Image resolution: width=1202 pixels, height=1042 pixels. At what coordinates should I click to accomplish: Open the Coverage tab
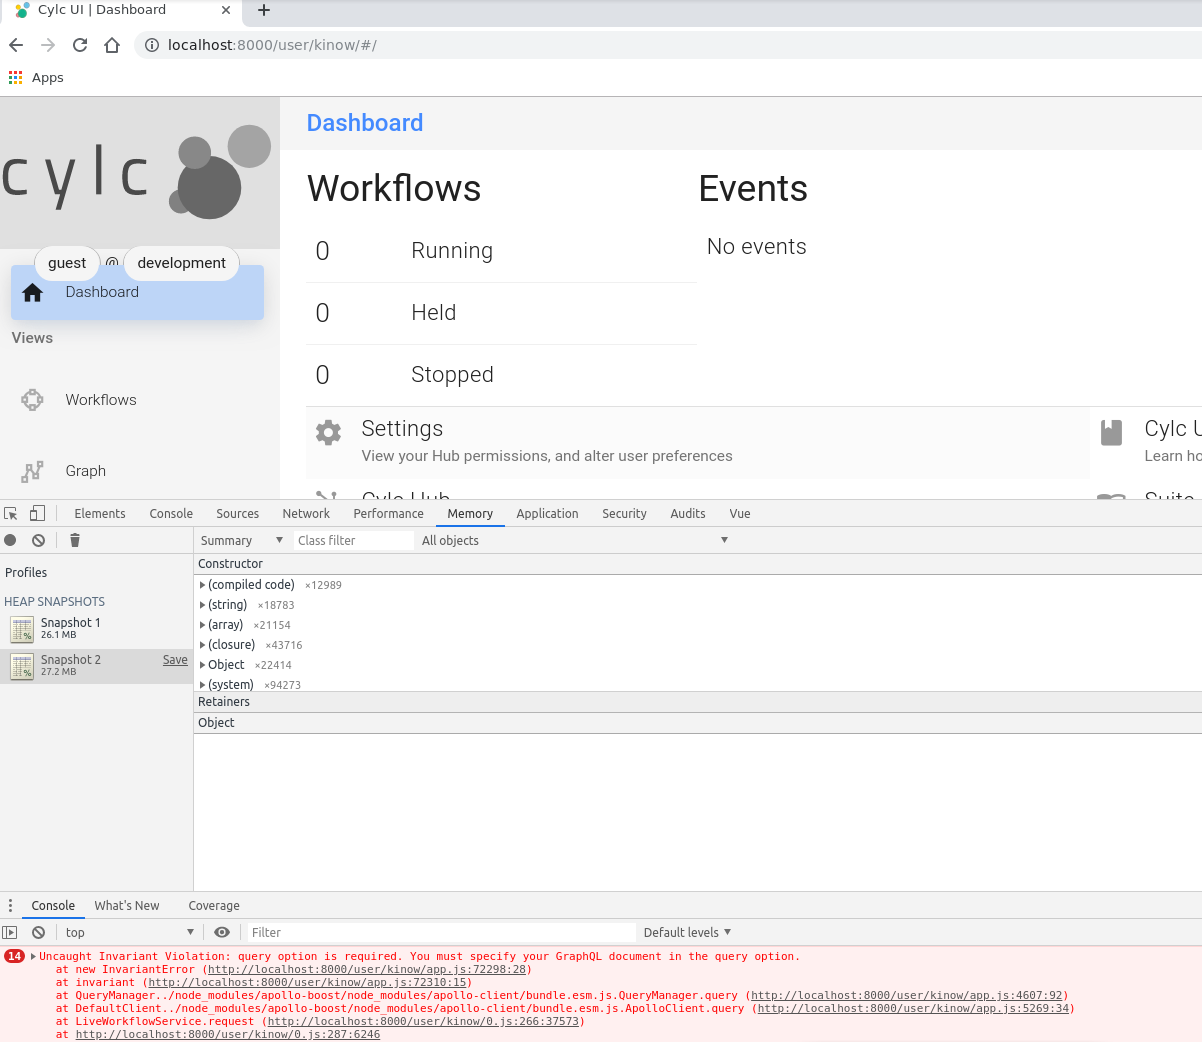tap(213, 905)
